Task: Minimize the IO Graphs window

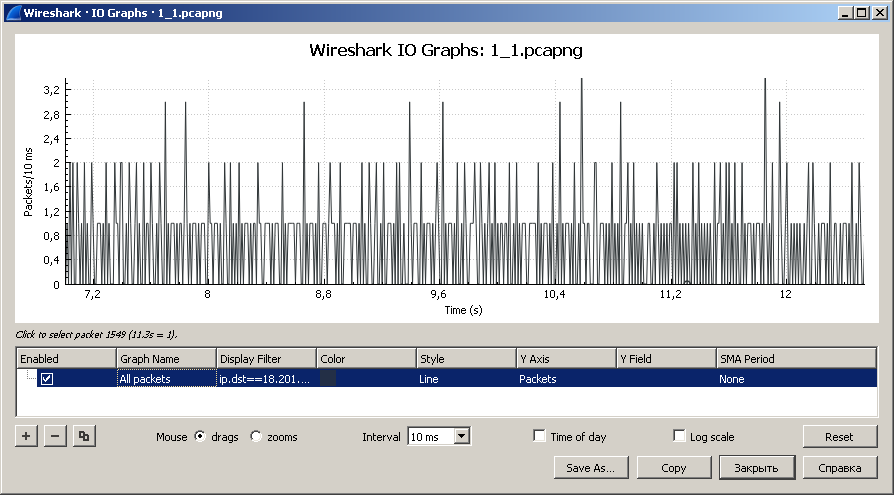Action: click(x=845, y=13)
